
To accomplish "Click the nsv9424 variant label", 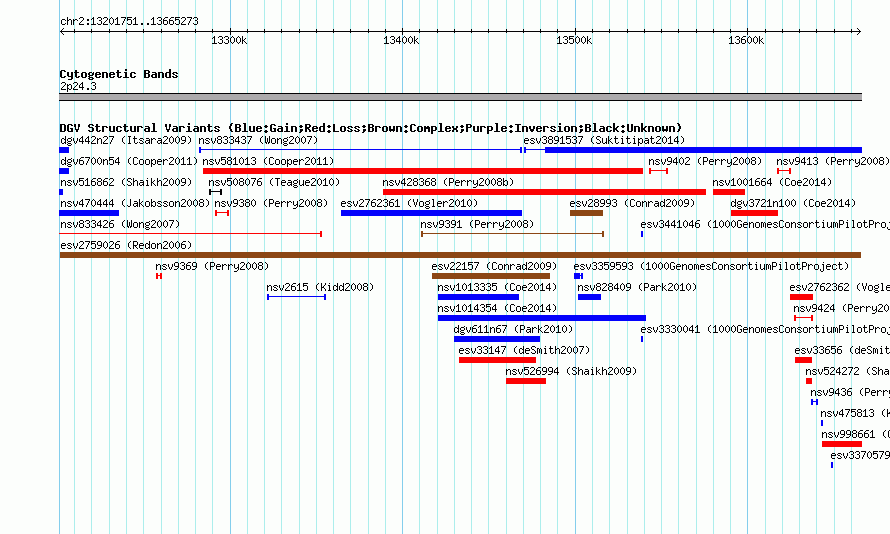I will pos(841,308).
